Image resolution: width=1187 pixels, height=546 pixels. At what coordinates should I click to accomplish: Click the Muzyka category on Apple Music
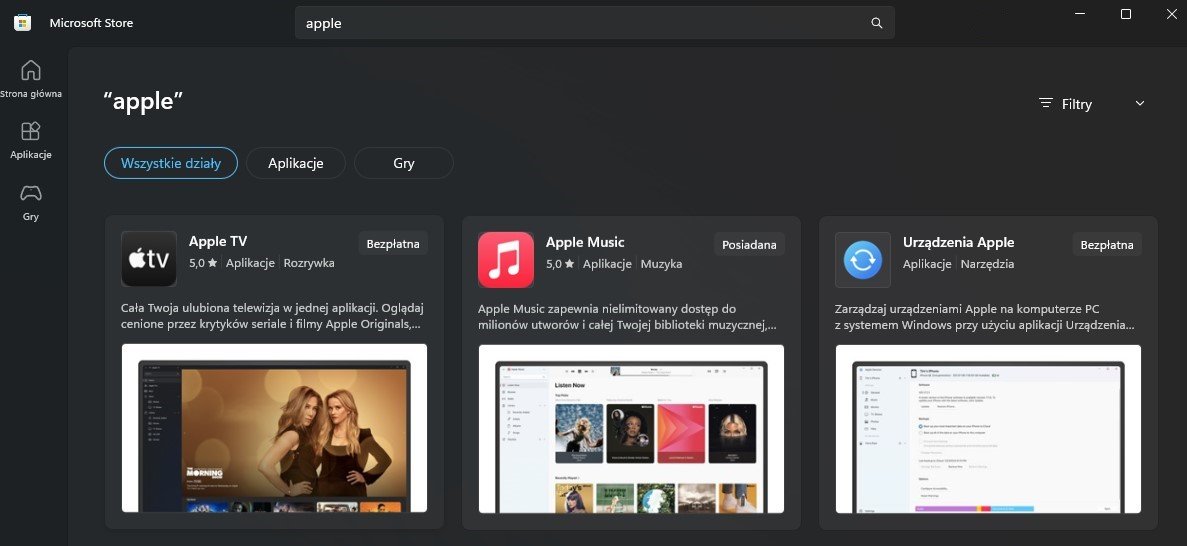pyautogui.click(x=662, y=264)
